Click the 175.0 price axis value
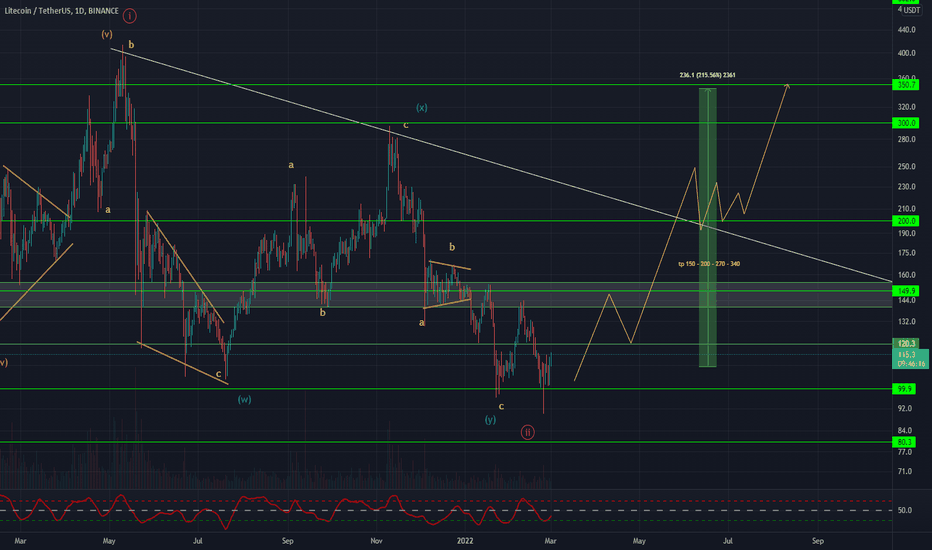Screen dimensions: 932x550 click(906, 253)
